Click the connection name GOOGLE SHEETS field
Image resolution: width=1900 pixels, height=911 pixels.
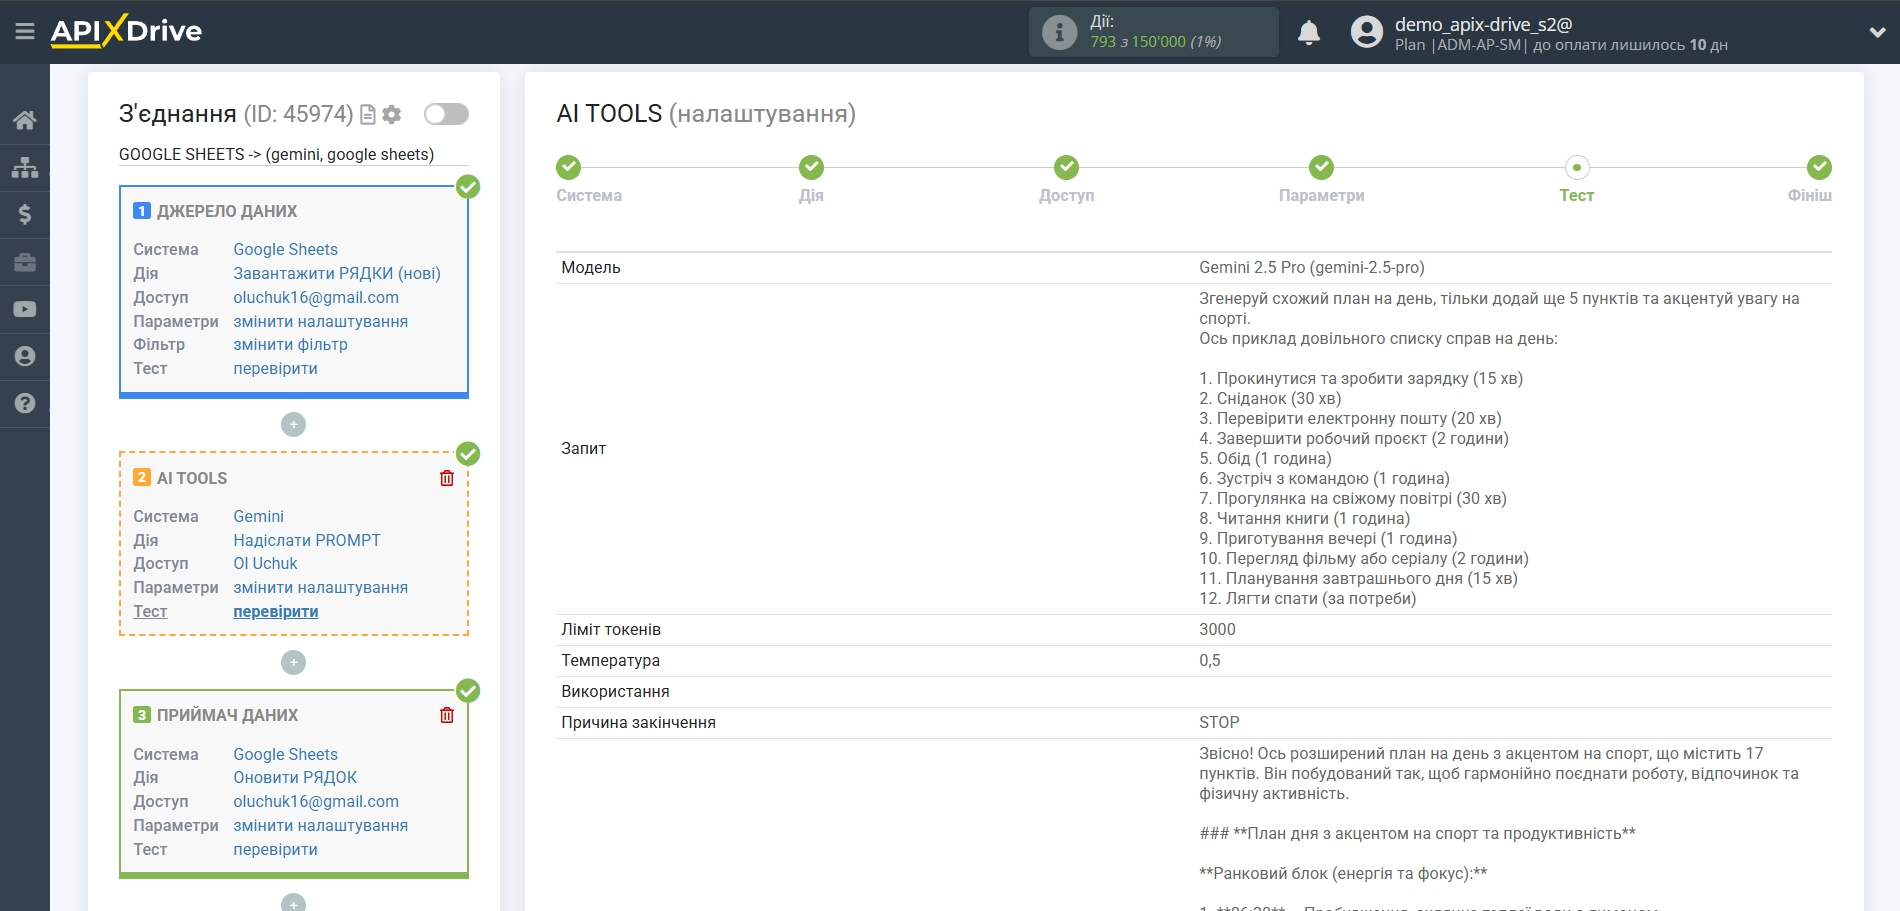[292, 154]
